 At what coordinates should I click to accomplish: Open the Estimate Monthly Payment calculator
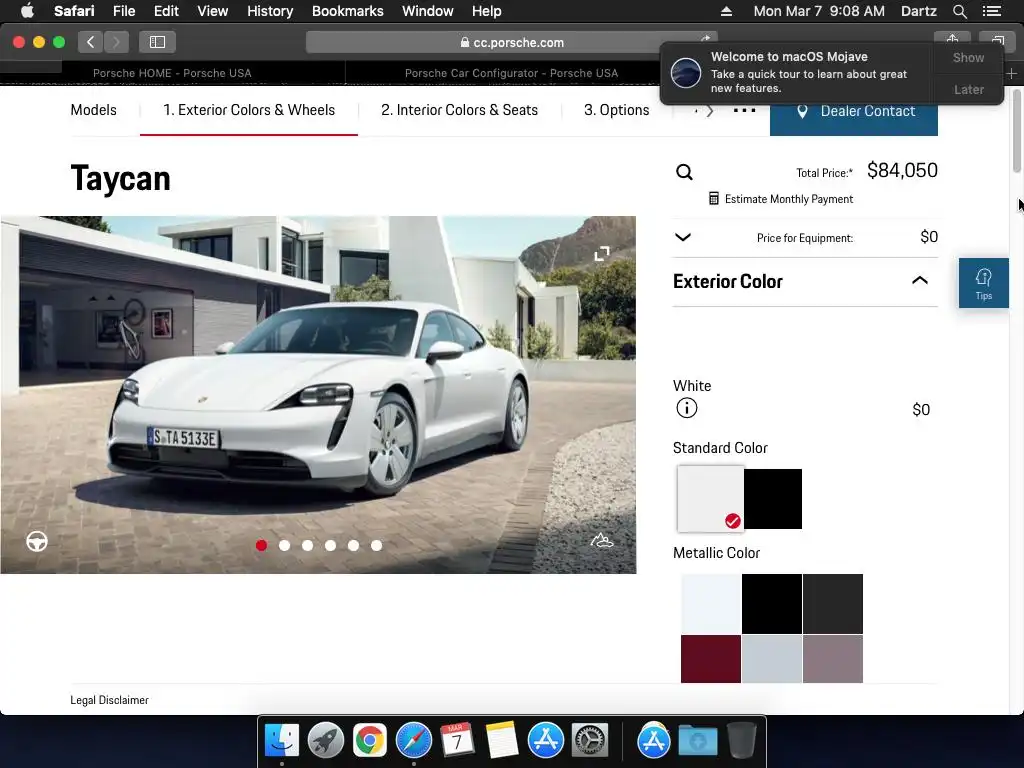(781, 199)
